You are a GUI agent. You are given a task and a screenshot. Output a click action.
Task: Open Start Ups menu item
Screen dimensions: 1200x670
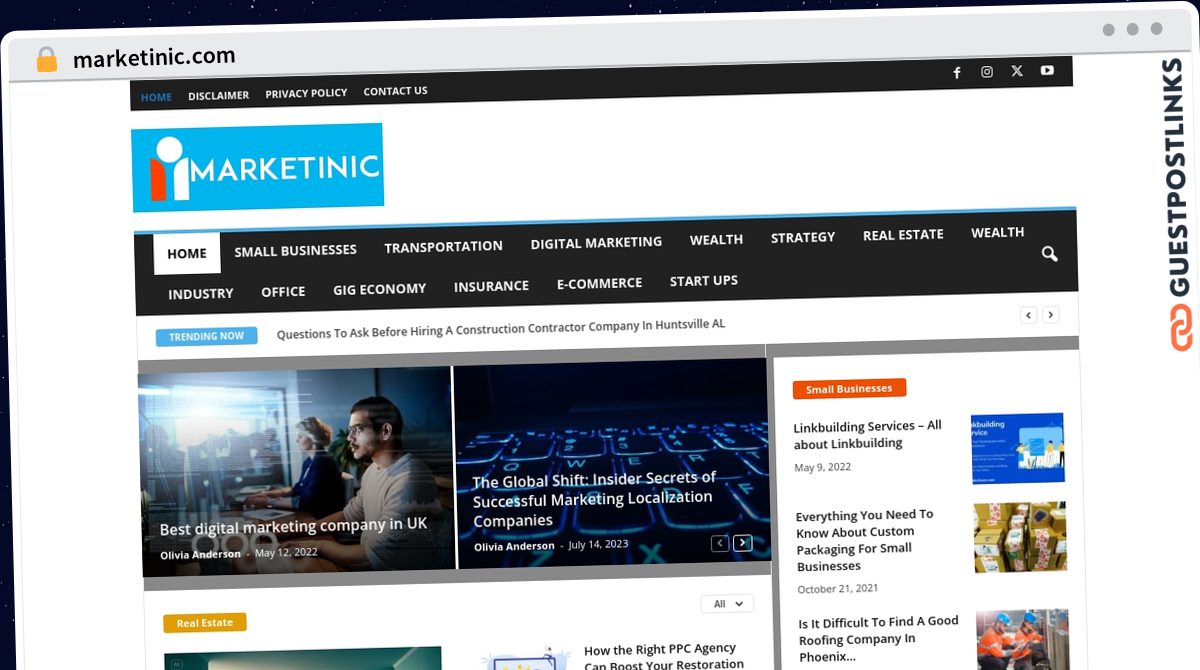point(704,281)
